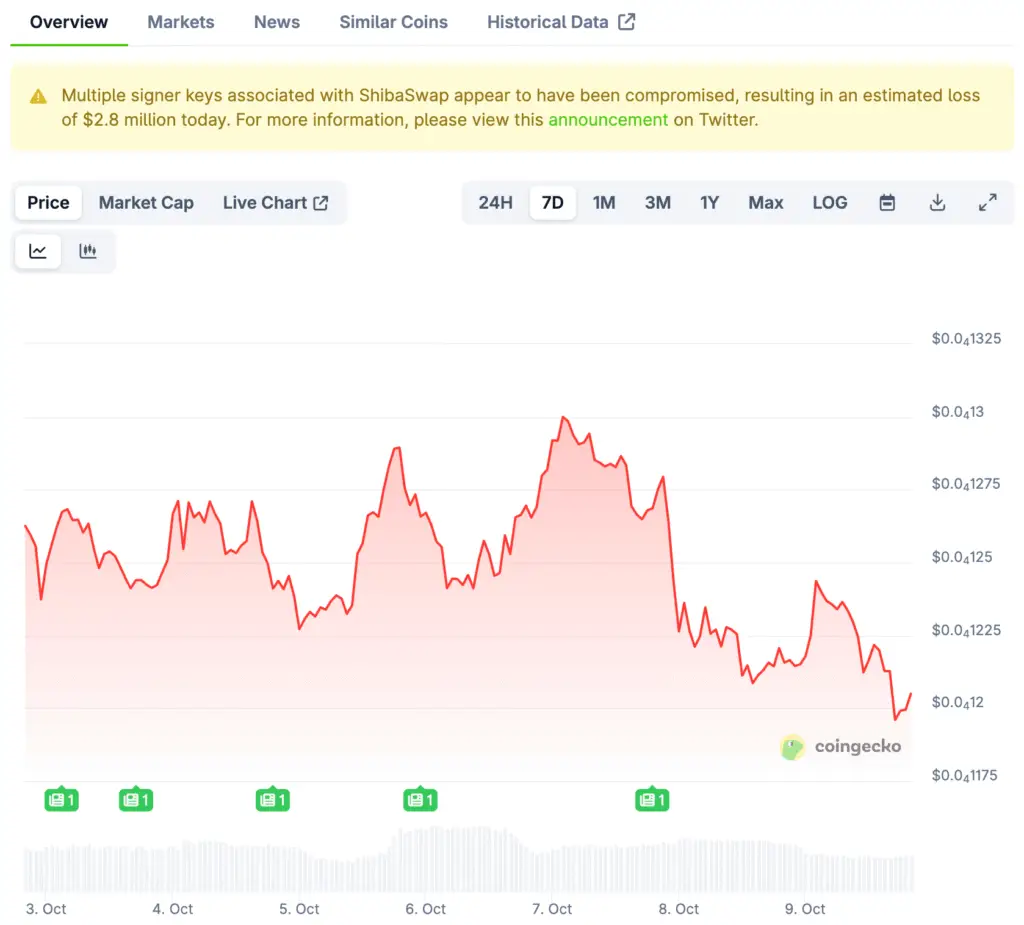The width and height of the screenshot is (1024, 925).
Task: Switch chart to Market Cap
Action: pos(146,203)
